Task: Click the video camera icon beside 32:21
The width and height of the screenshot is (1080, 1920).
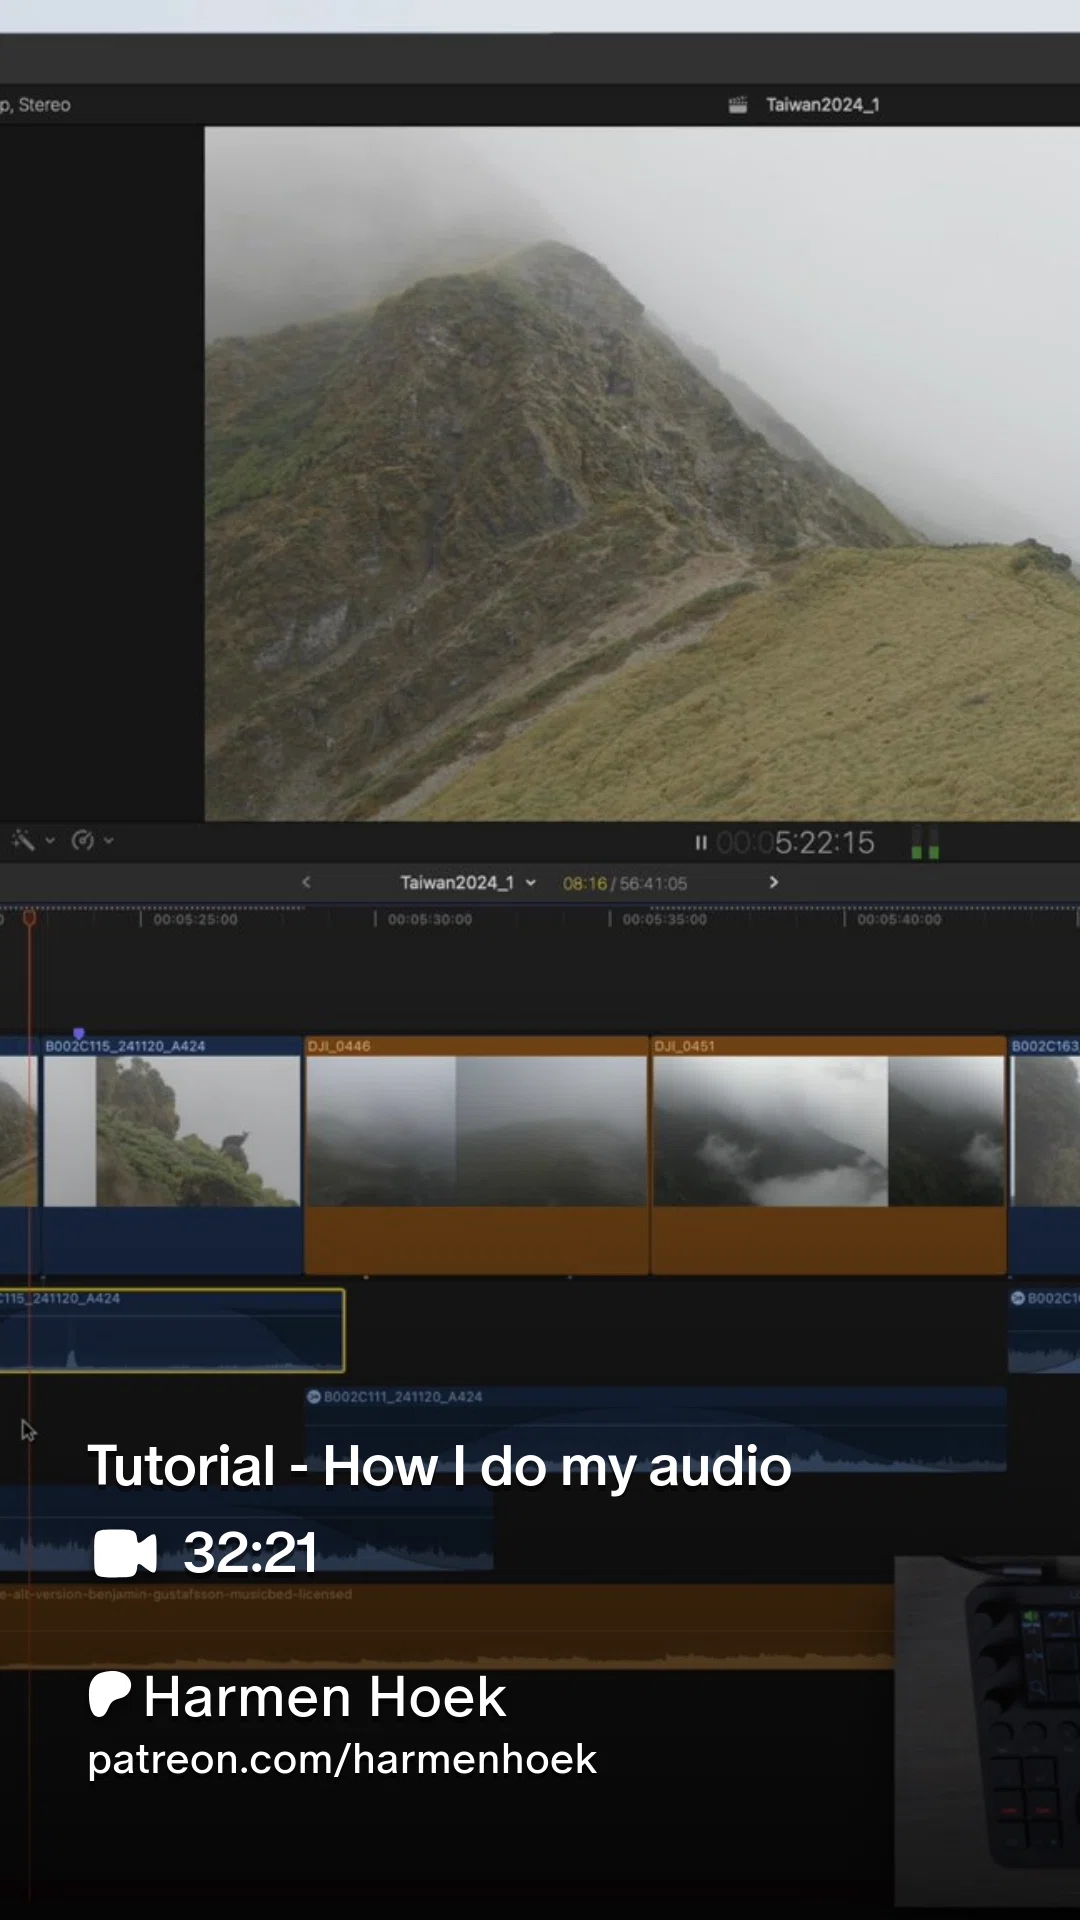Action: click(x=125, y=1553)
